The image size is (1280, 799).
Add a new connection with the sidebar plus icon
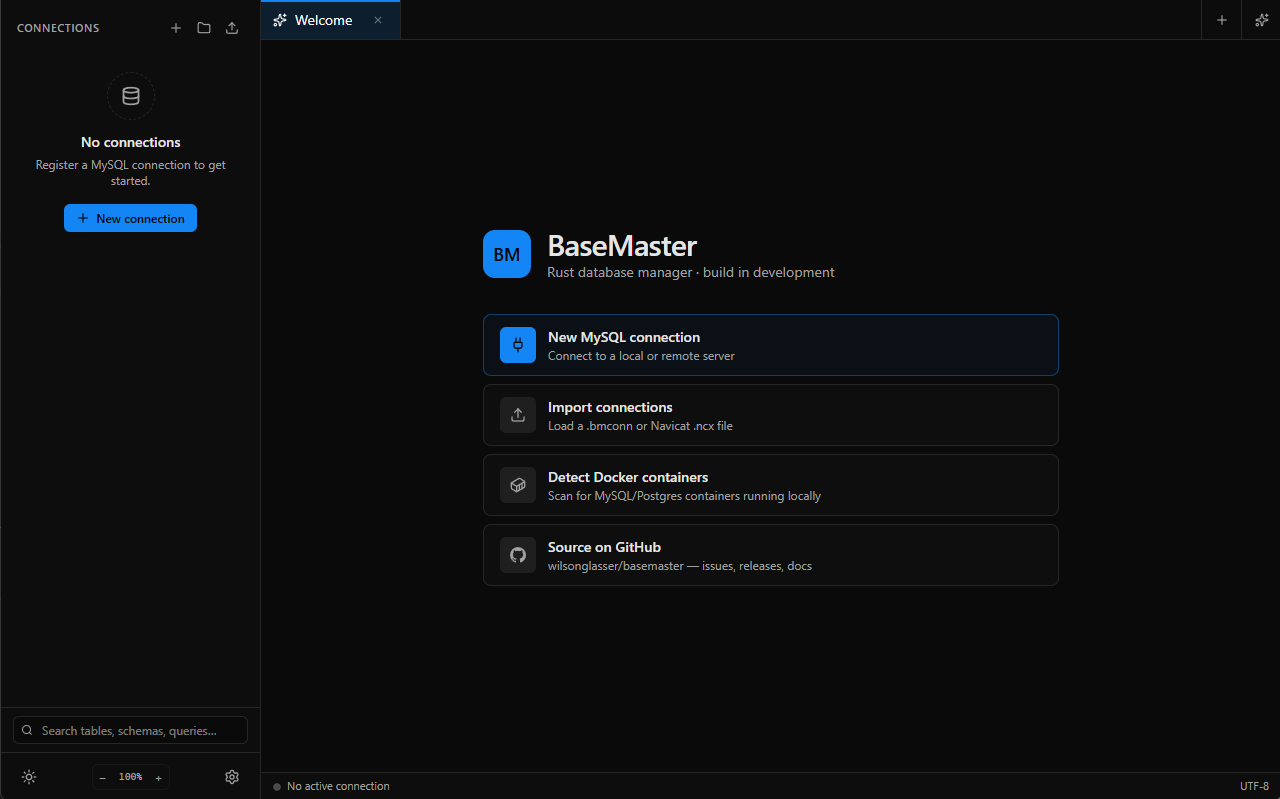pyautogui.click(x=176, y=28)
